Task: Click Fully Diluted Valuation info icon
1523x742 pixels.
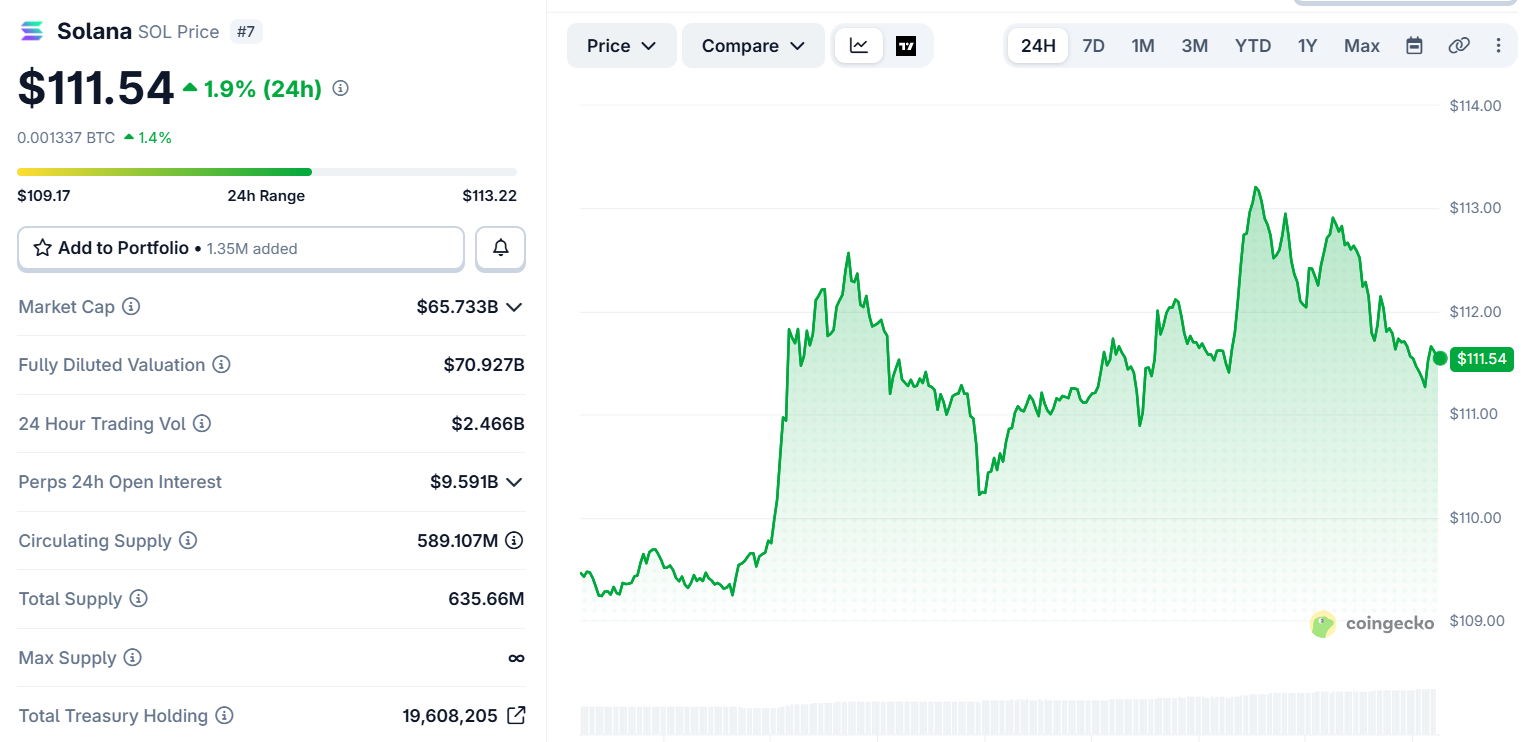Action: tap(221, 365)
